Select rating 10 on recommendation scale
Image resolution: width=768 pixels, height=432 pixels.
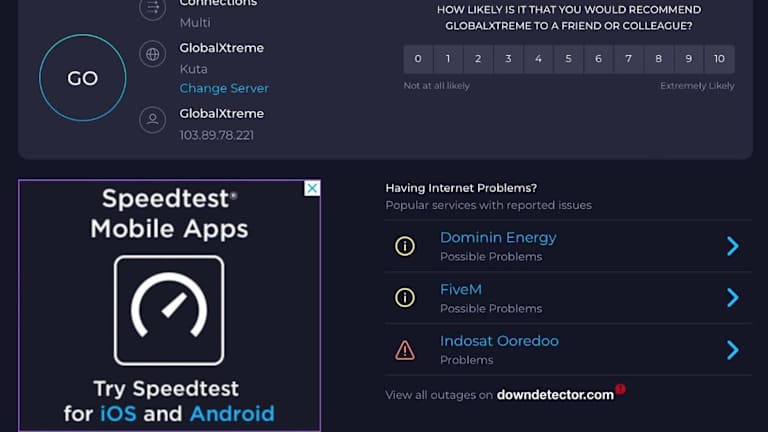[x=719, y=59]
